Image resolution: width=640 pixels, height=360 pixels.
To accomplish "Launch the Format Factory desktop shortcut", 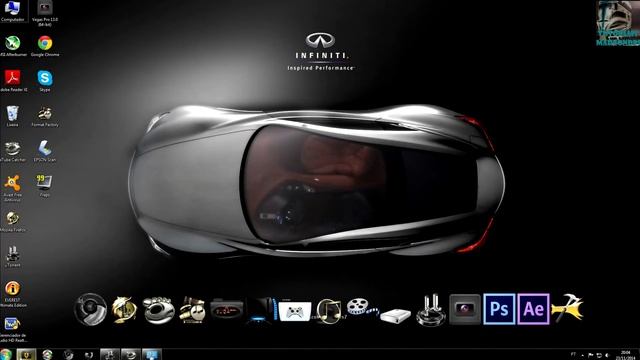I will (x=45, y=116).
